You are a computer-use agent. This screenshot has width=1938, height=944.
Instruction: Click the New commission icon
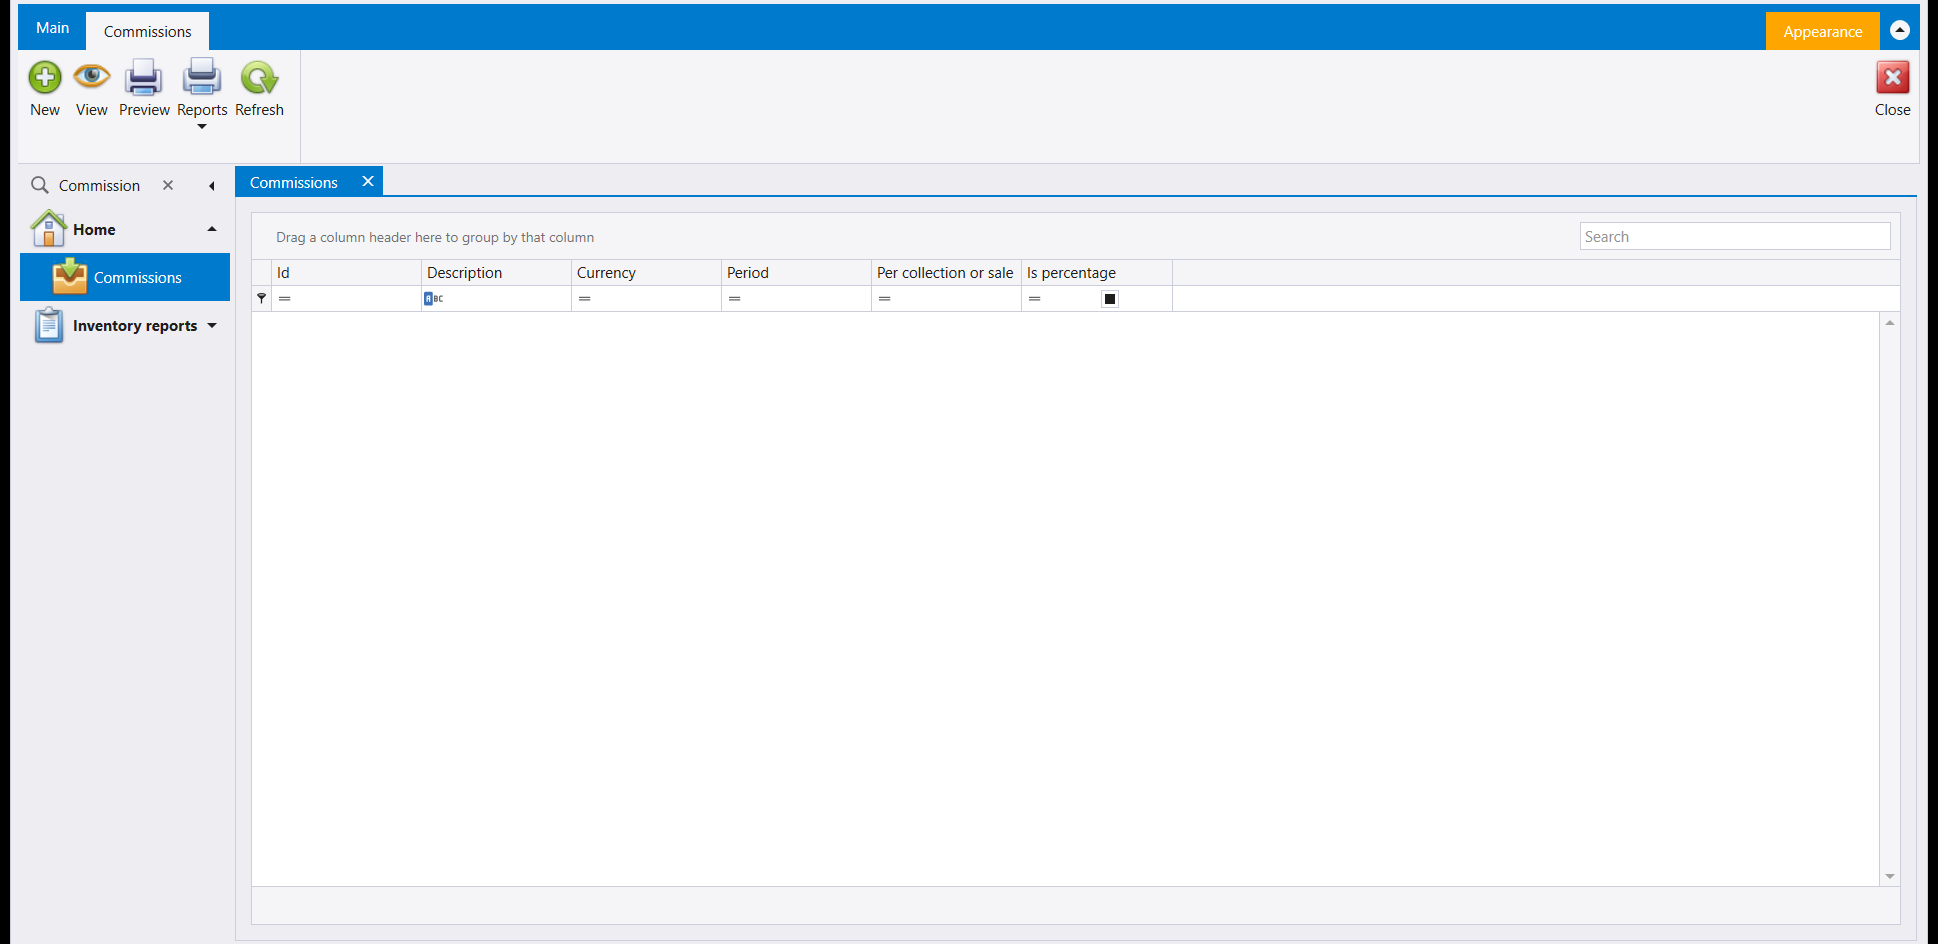(x=45, y=77)
